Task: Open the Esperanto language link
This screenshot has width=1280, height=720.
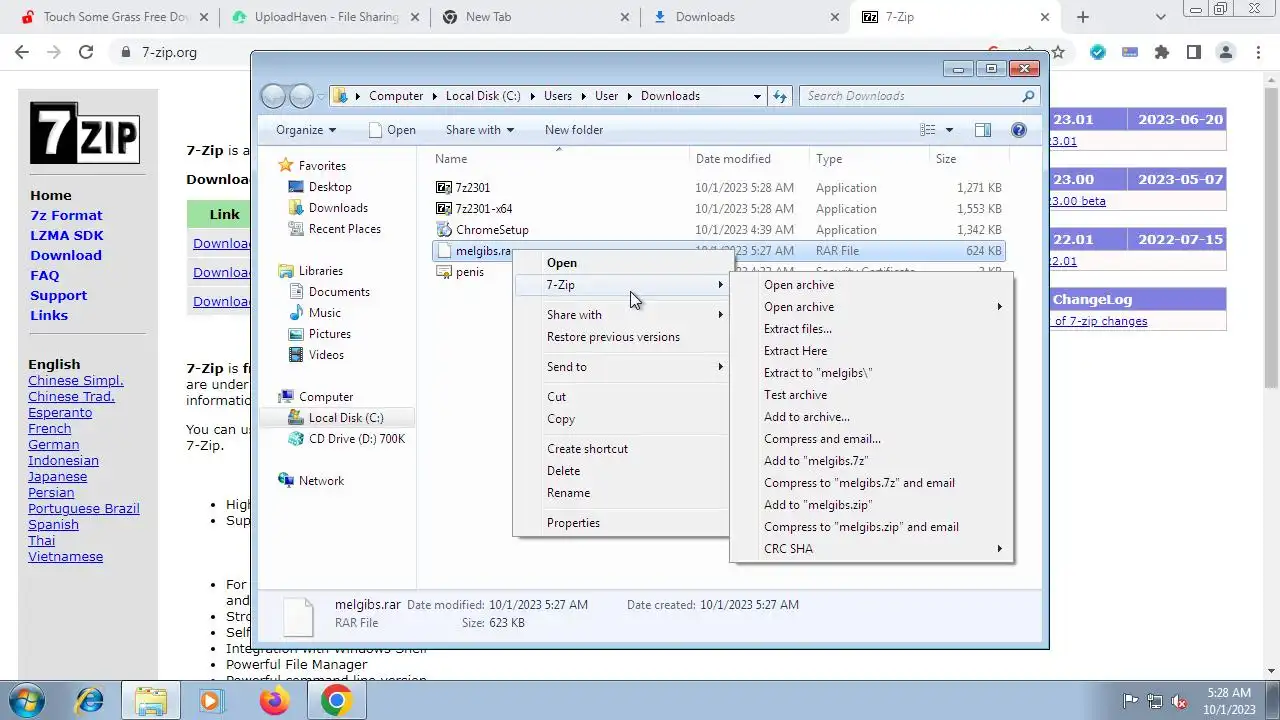Action: click(60, 412)
